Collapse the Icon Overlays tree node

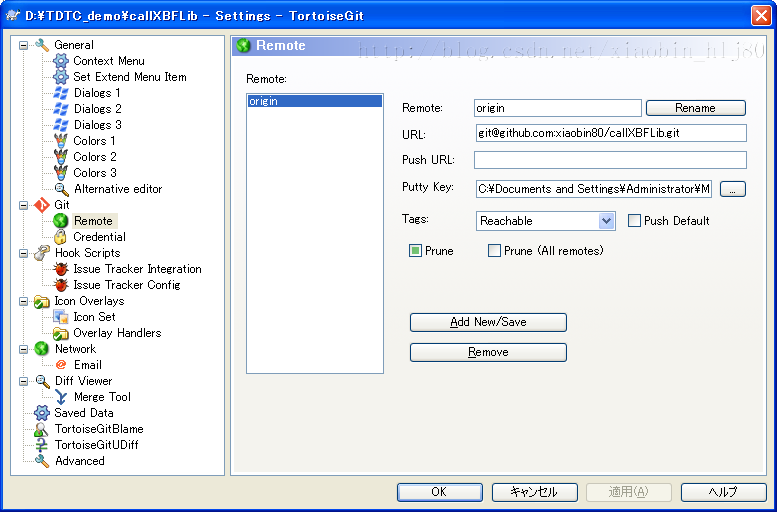[23, 301]
